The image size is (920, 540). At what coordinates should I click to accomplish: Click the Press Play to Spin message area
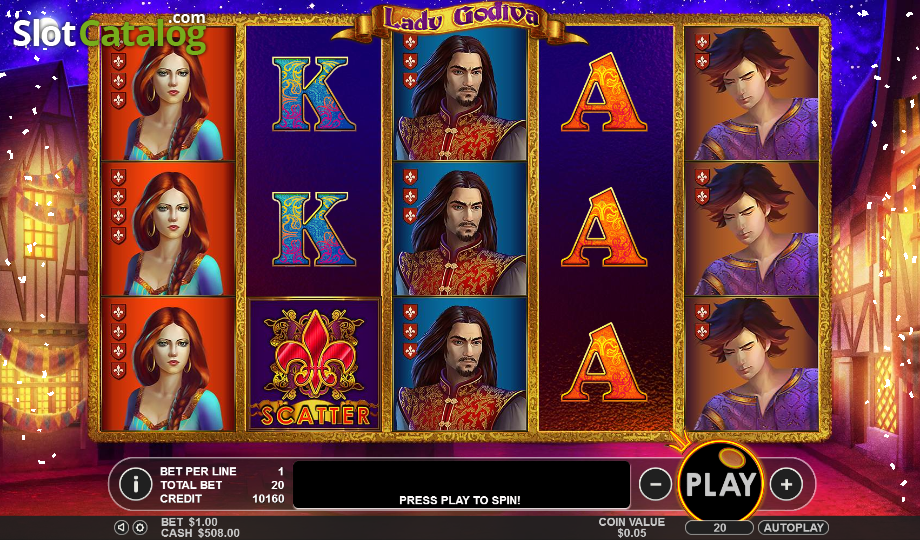point(461,484)
